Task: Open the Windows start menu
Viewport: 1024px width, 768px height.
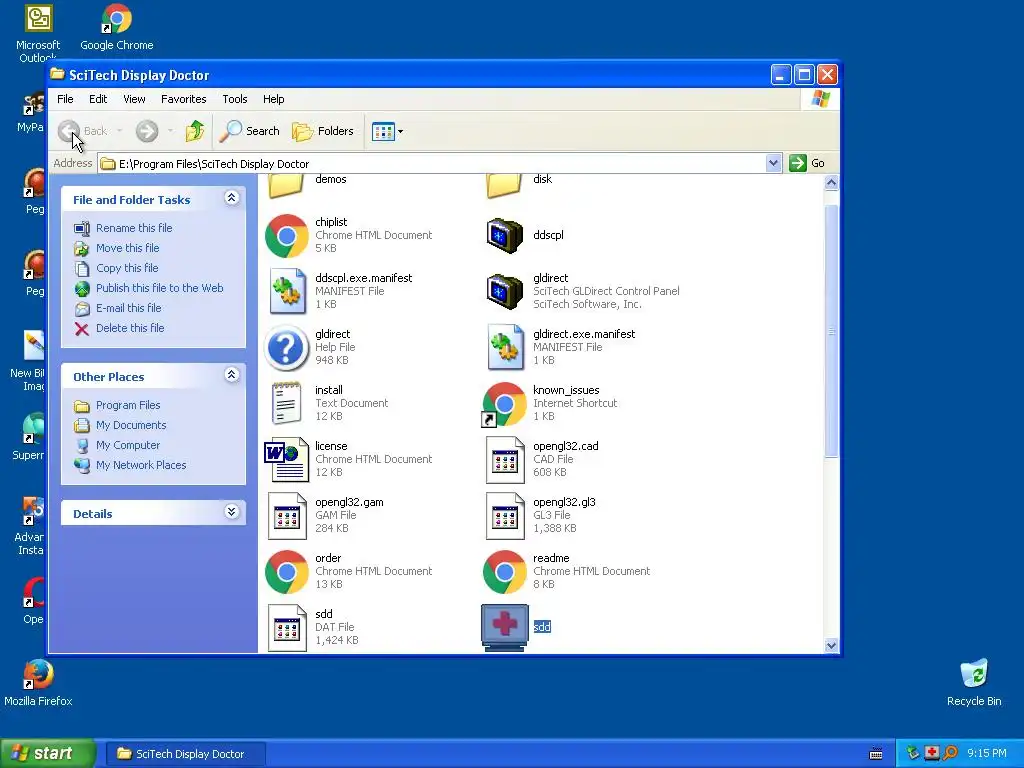Action: [48, 754]
